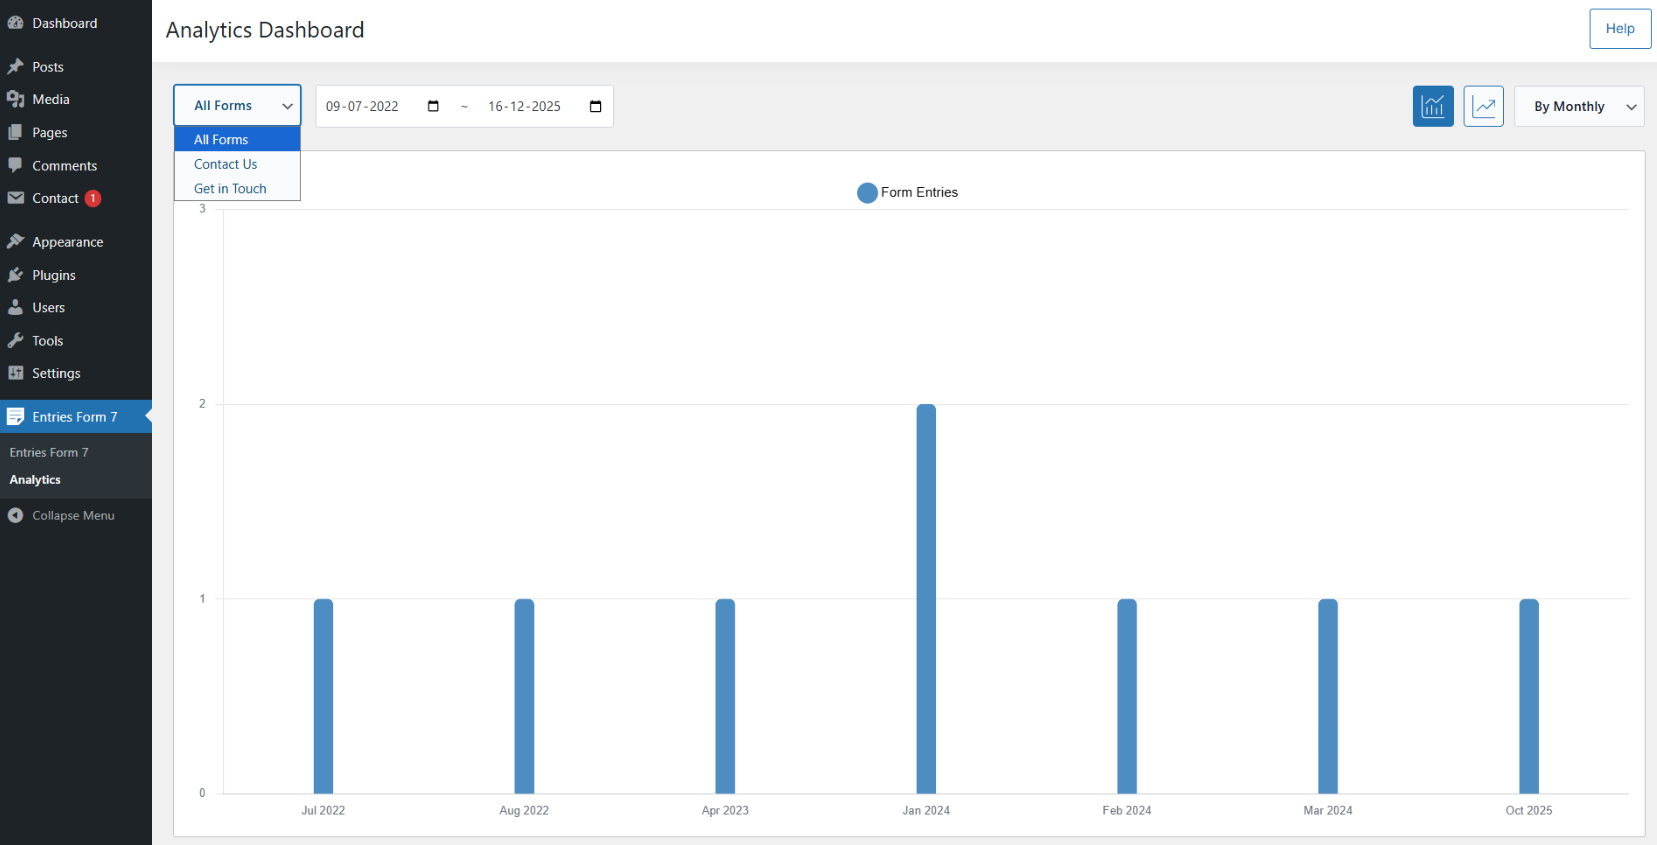Click the Tools wrench icon

(15, 341)
